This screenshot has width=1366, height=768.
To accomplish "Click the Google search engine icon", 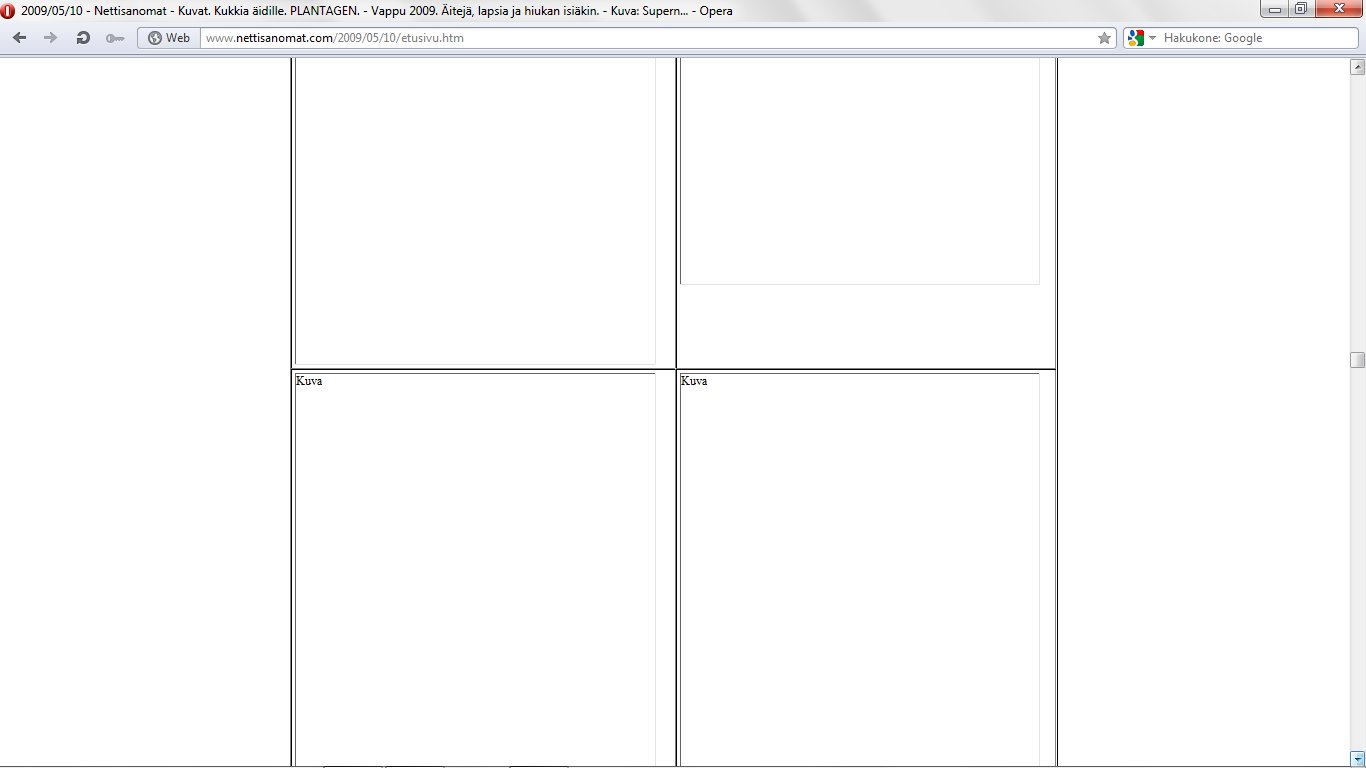I will (1135, 38).
